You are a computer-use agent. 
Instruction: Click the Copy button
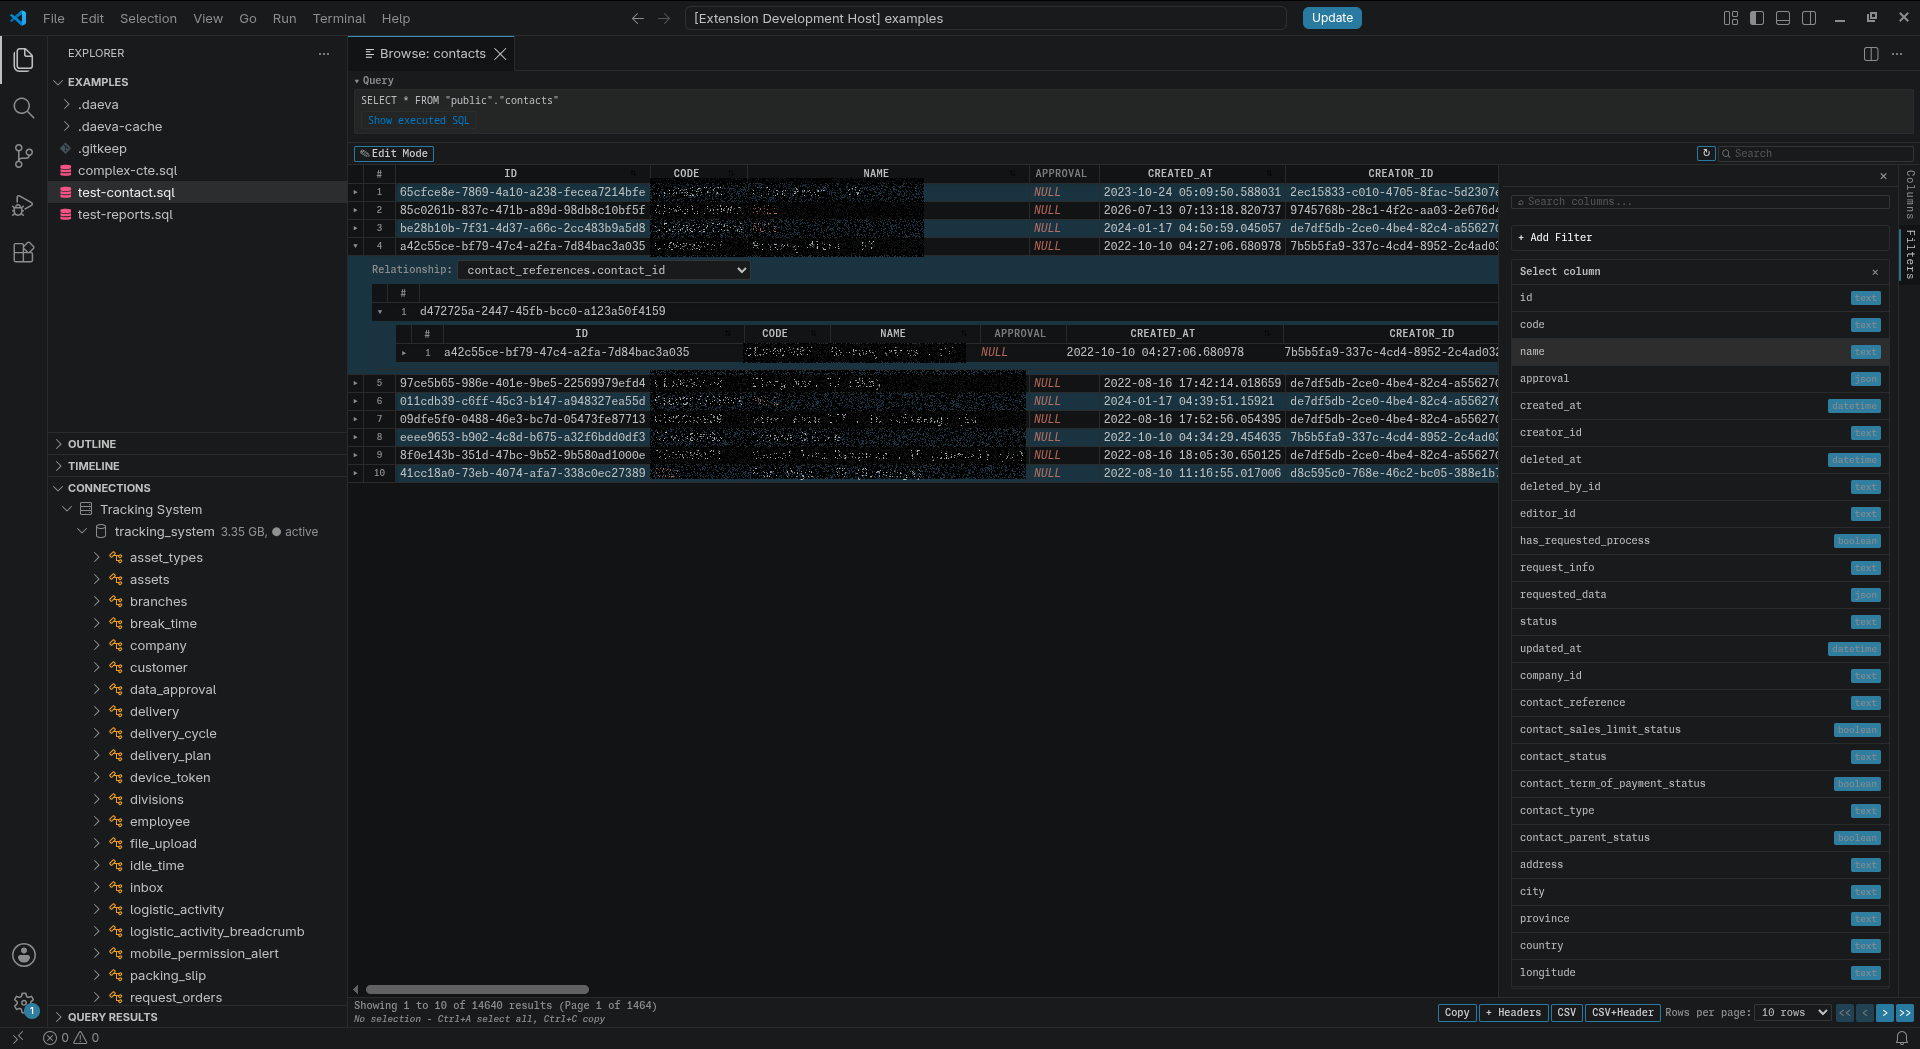(1457, 1013)
